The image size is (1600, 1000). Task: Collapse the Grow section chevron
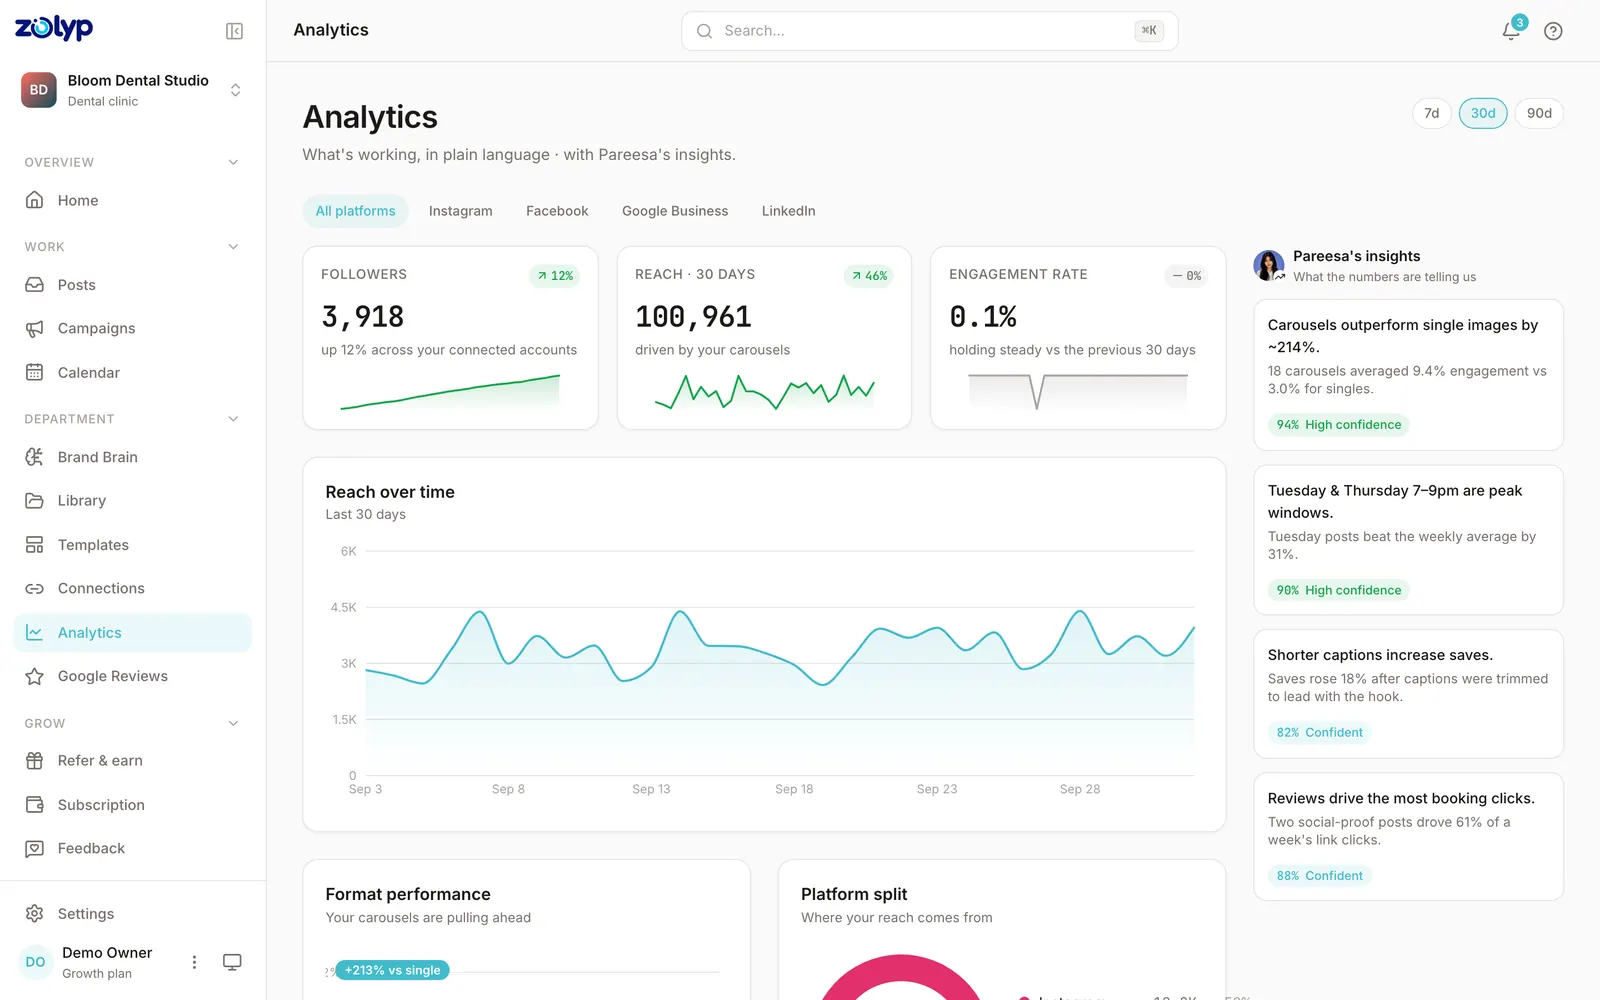[233, 723]
